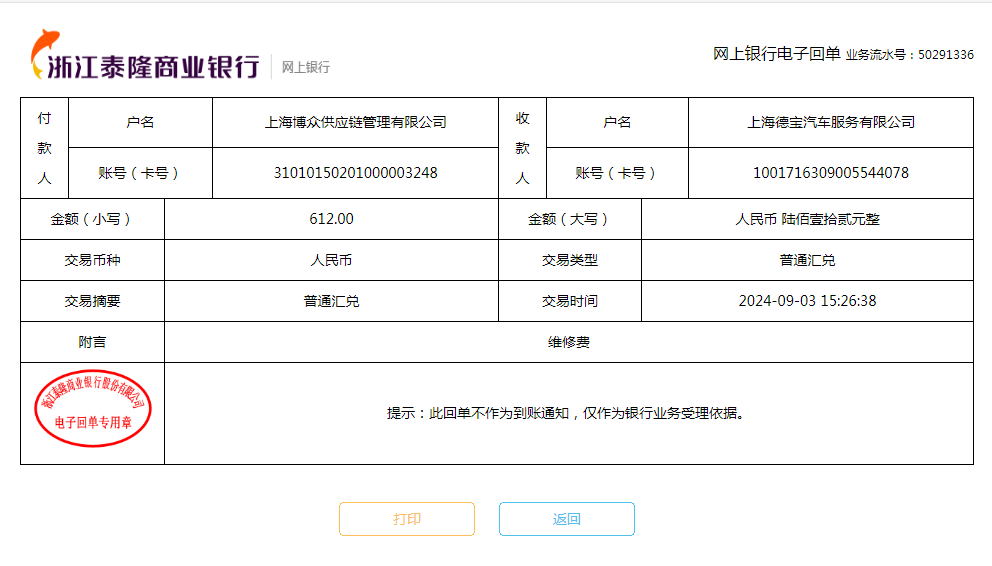Click the 交易摘要 value 普通汇兑
Viewport: 992px width, 566px height.
click(x=331, y=301)
